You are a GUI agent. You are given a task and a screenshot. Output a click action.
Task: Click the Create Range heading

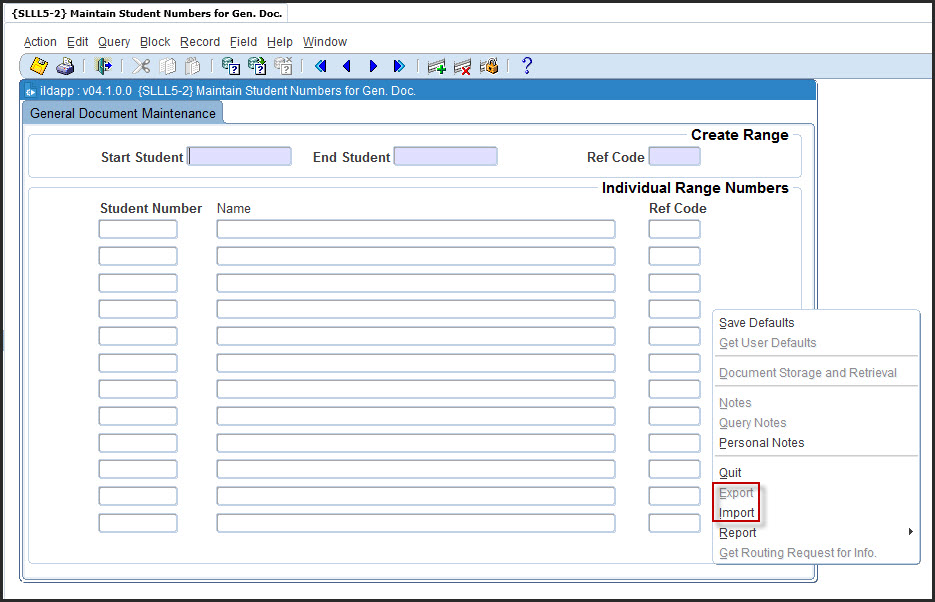click(x=740, y=135)
